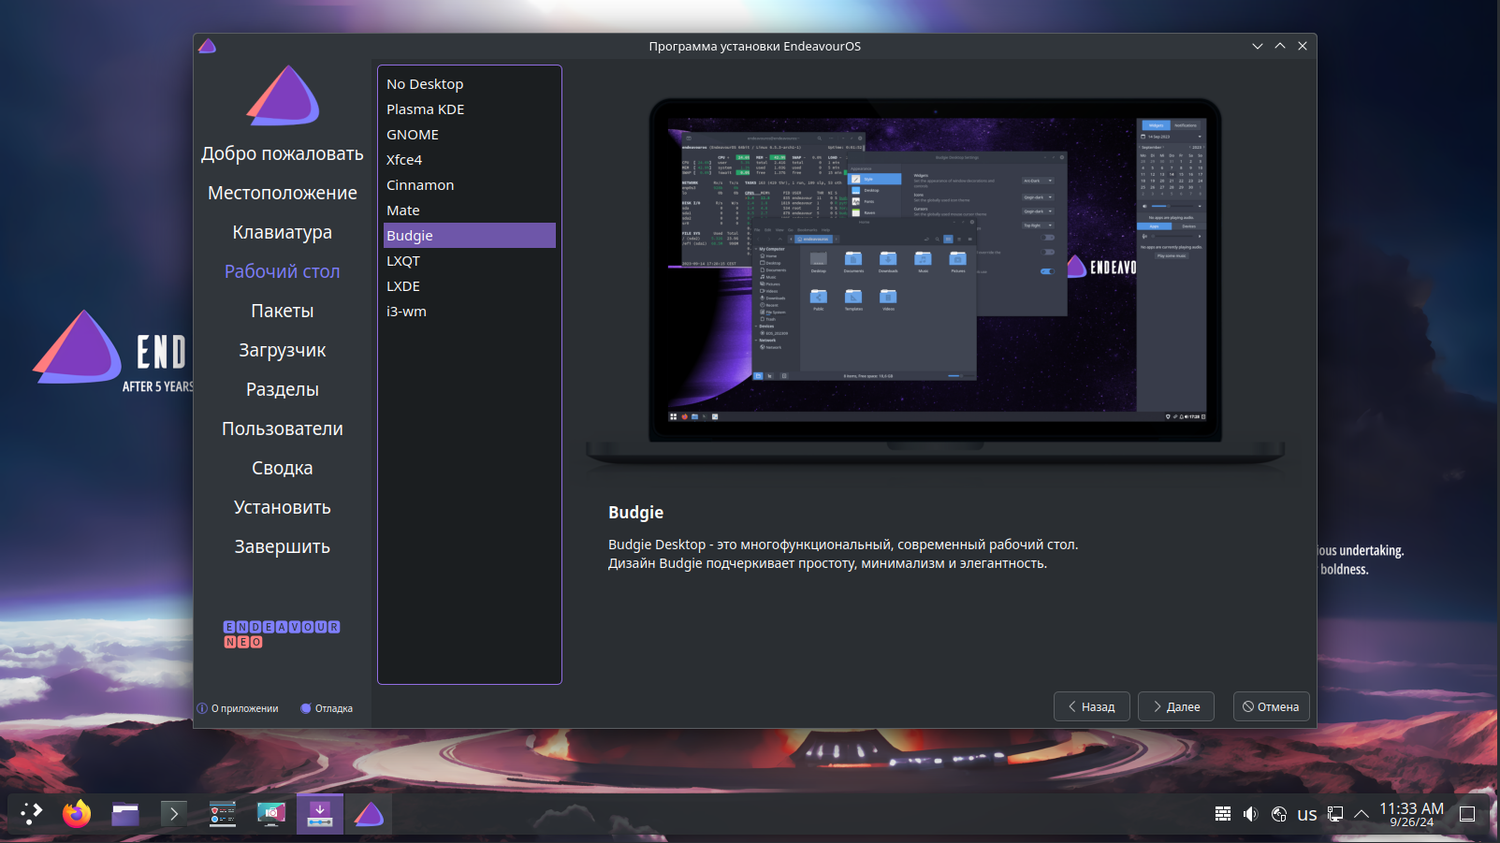The height and width of the screenshot is (843, 1500).
Task: Minimize the EndeavourOS installer window
Action: 1257,46
